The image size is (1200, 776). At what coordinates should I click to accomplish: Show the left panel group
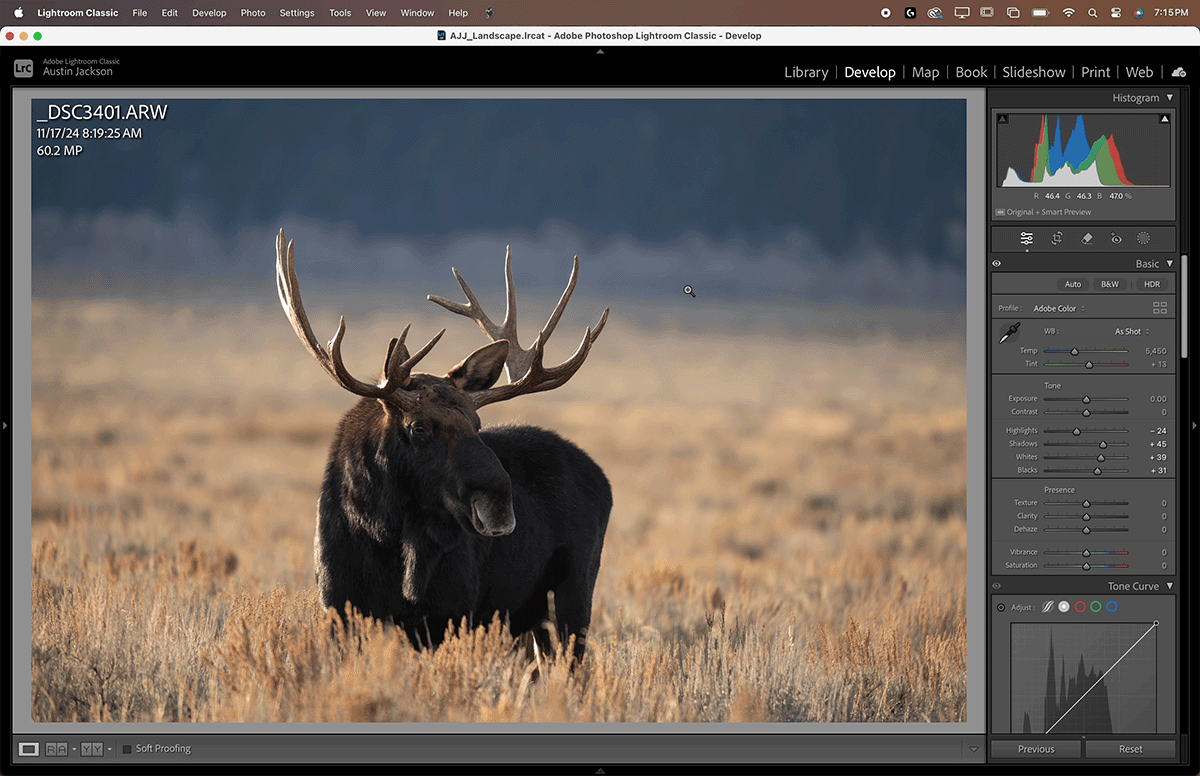(5, 426)
